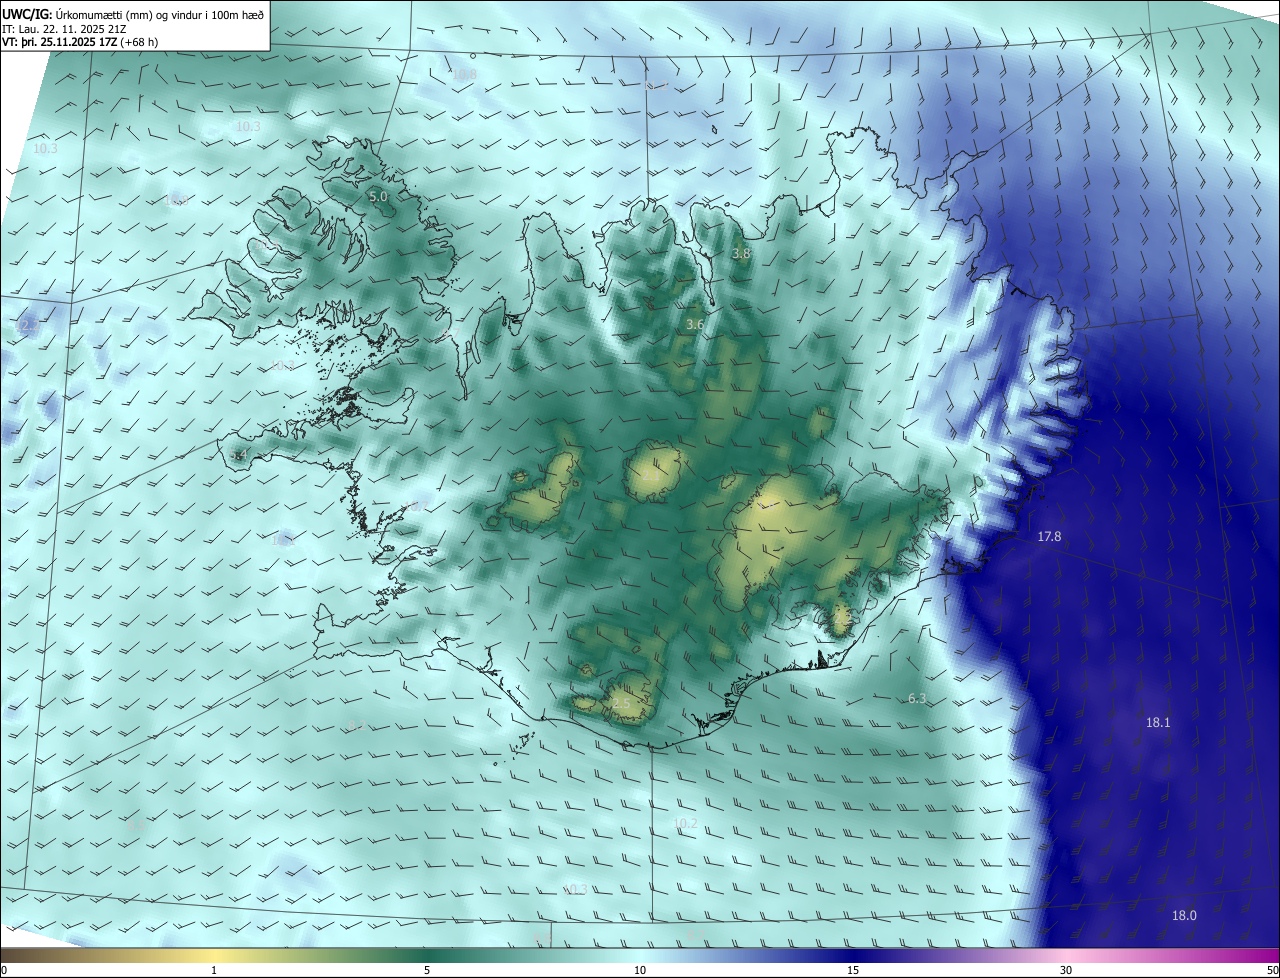Click the "17.8" value off the east coast
Image resolution: width=1280 pixels, height=978 pixels.
pyautogui.click(x=1049, y=537)
